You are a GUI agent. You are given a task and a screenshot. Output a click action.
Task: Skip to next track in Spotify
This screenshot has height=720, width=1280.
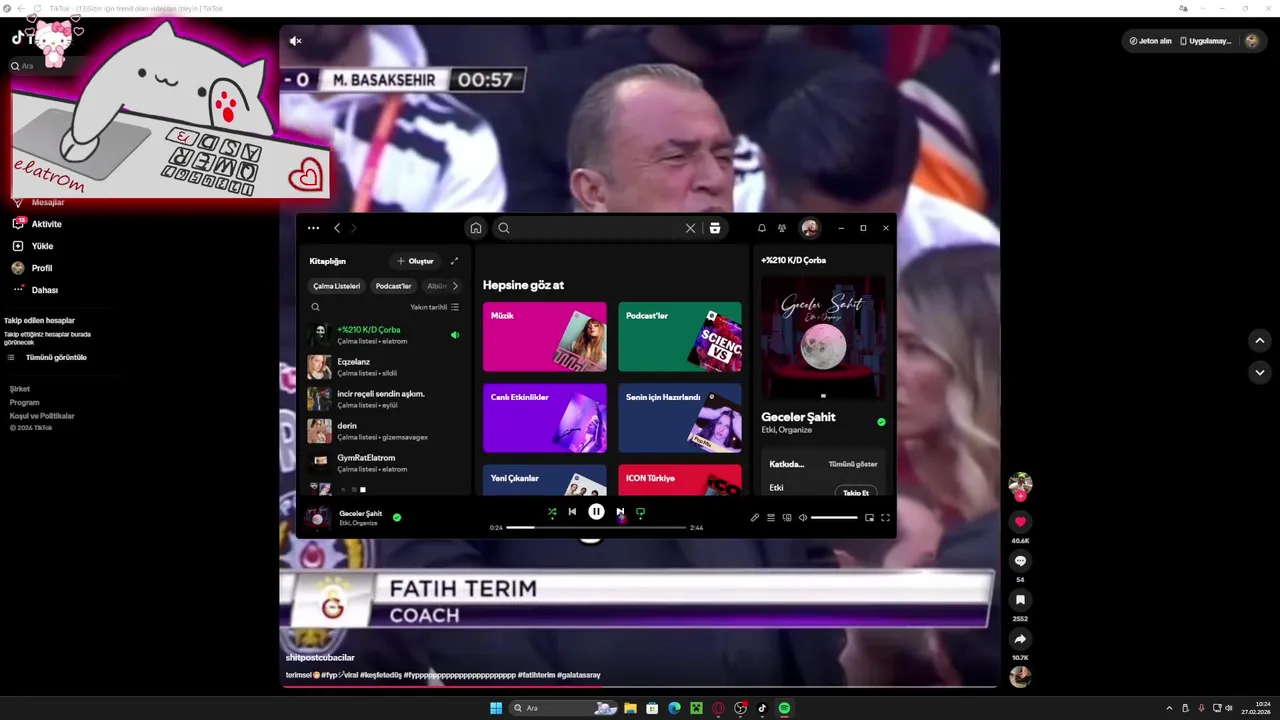click(x=620, y=512)
